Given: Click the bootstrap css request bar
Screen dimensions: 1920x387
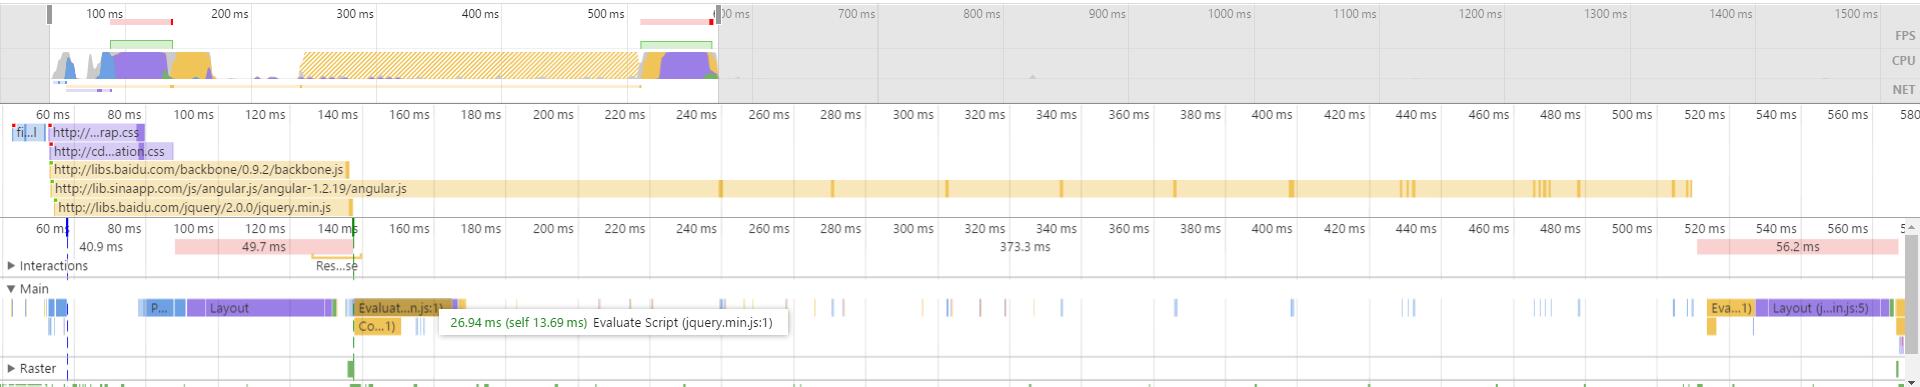Looking at the screenshot, I should point(96,132).
